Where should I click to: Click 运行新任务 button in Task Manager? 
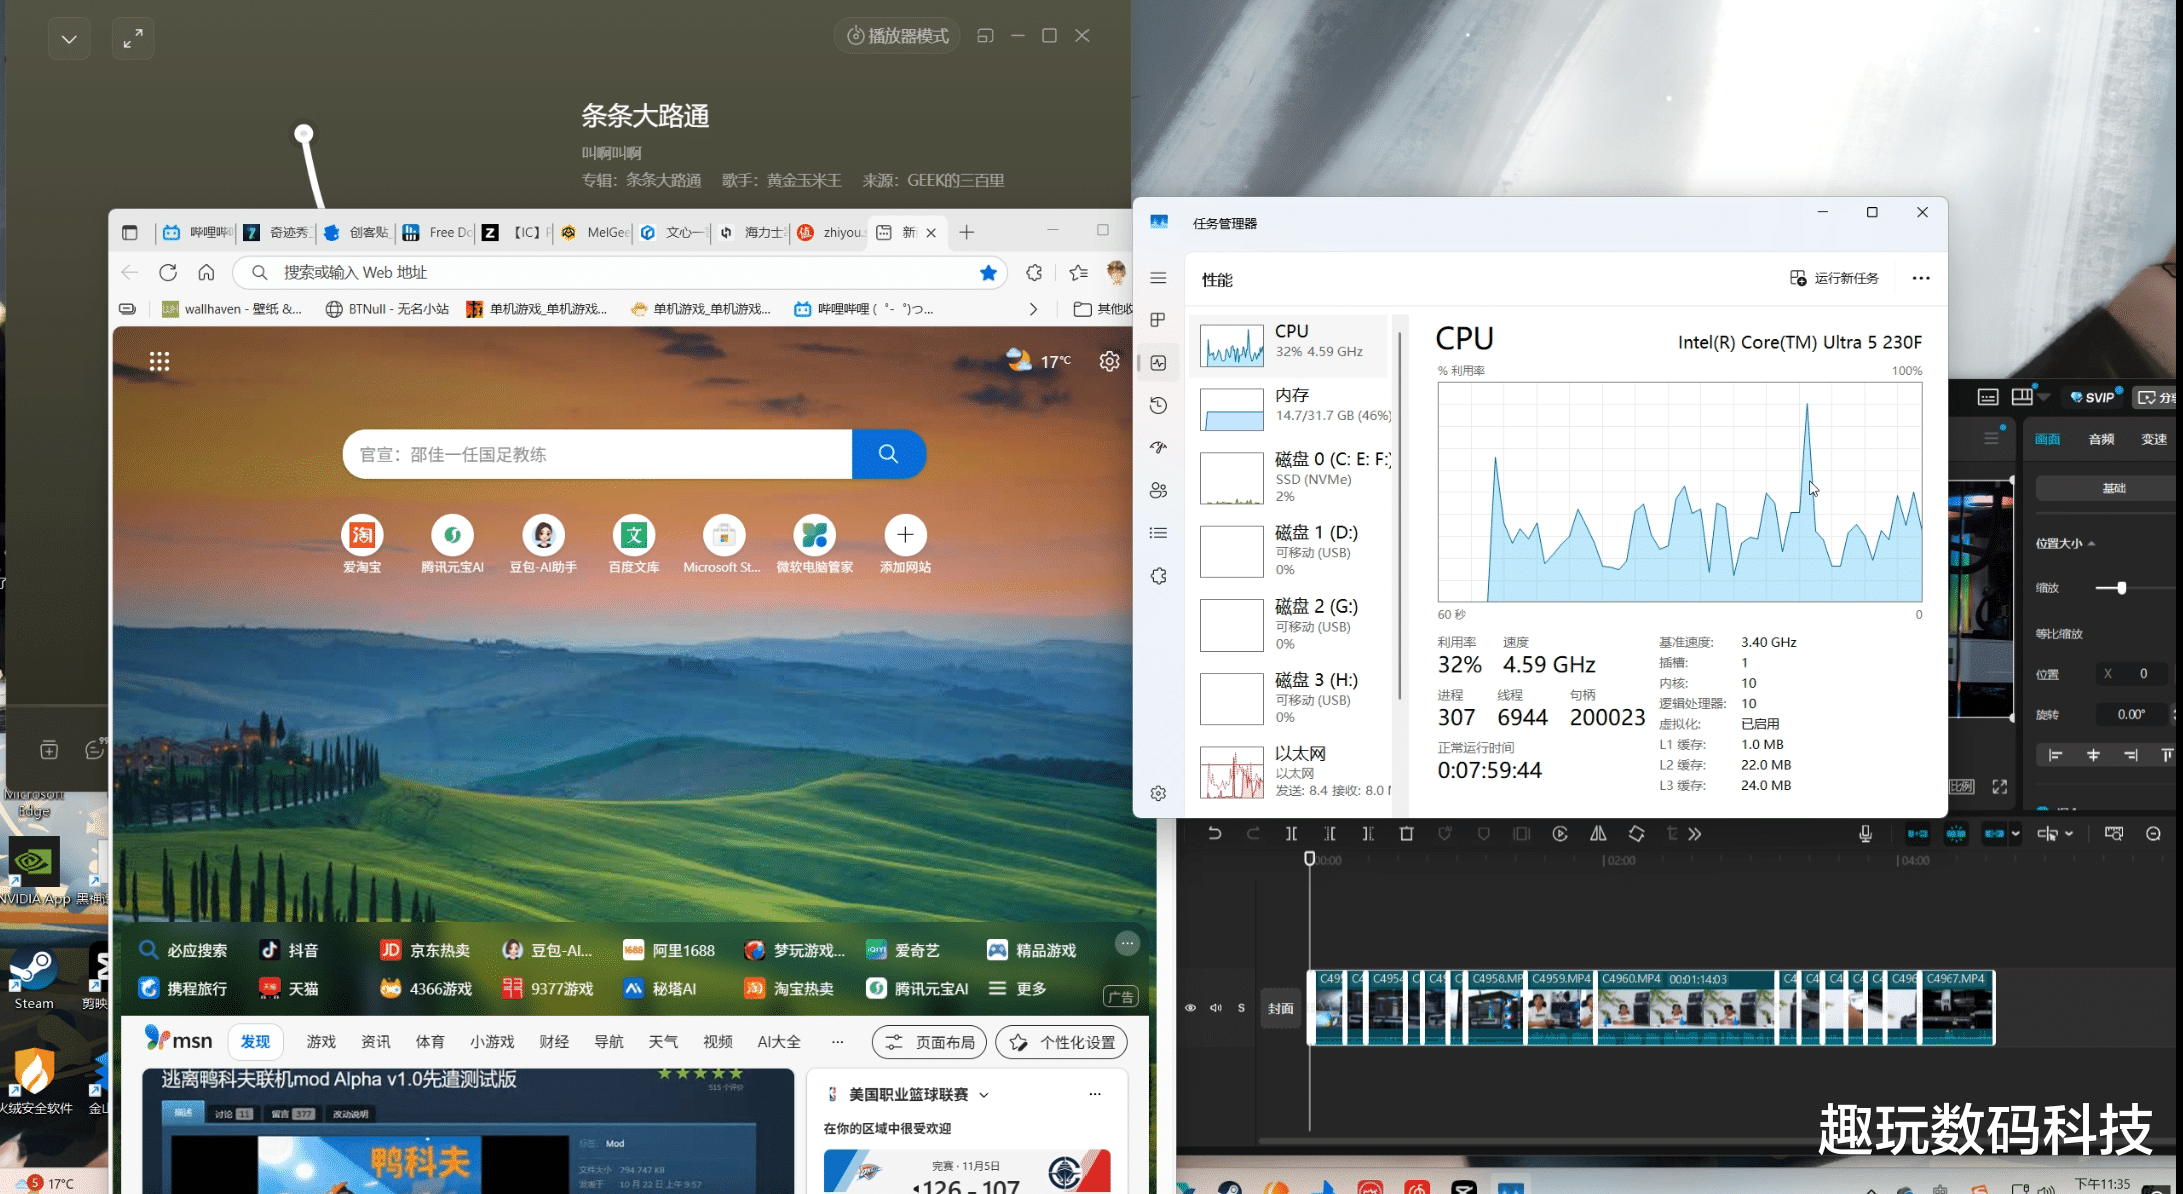pyautogui.click(x=1834, y=278)
